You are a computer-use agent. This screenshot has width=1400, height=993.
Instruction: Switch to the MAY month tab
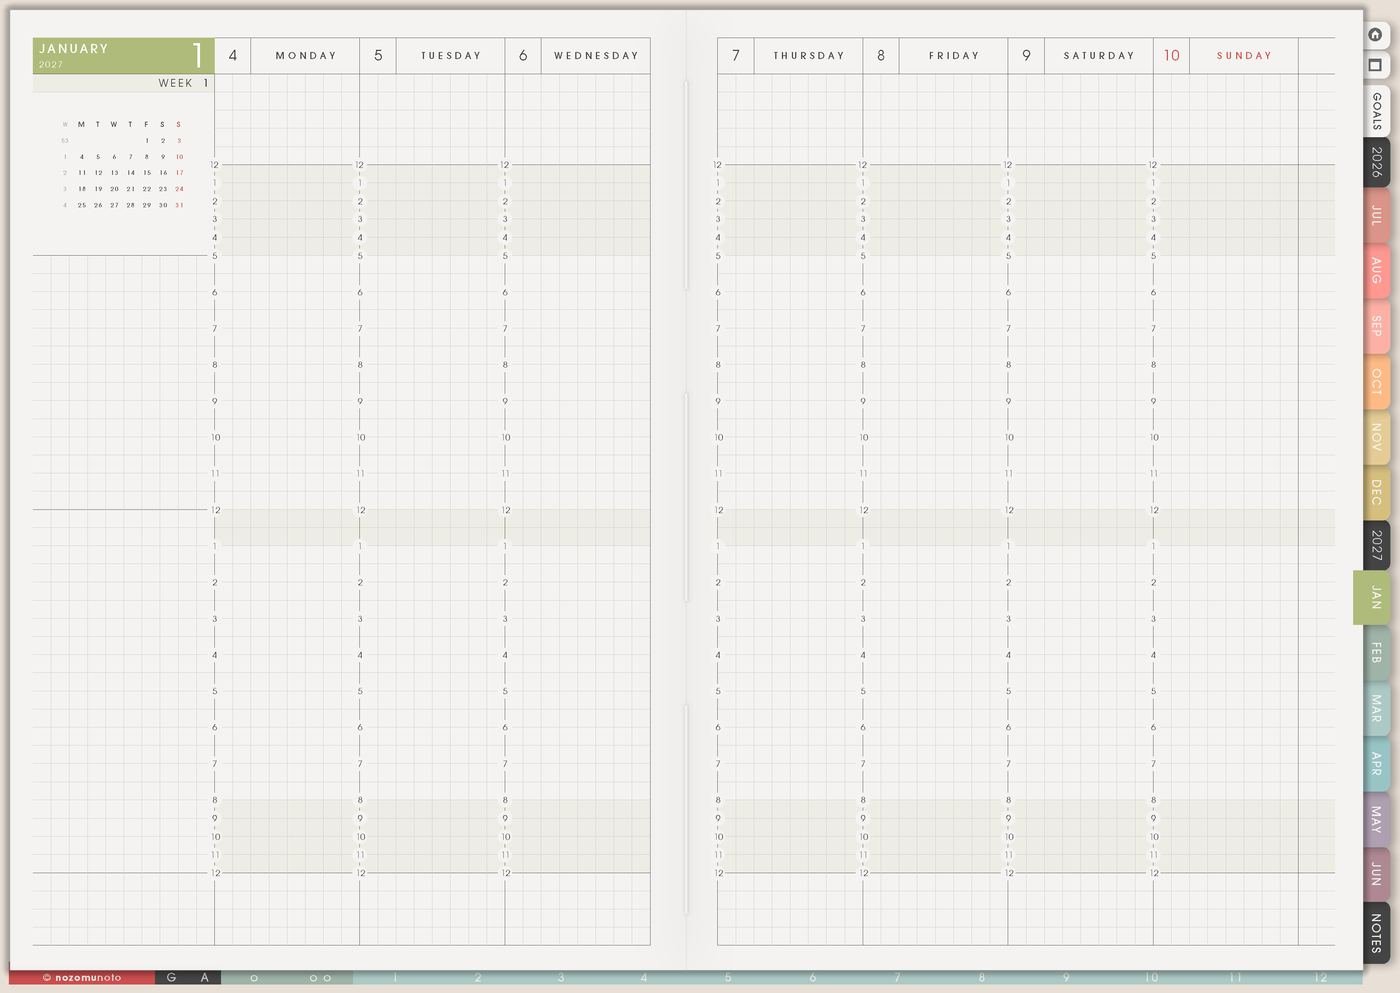tap(1376, 819)
